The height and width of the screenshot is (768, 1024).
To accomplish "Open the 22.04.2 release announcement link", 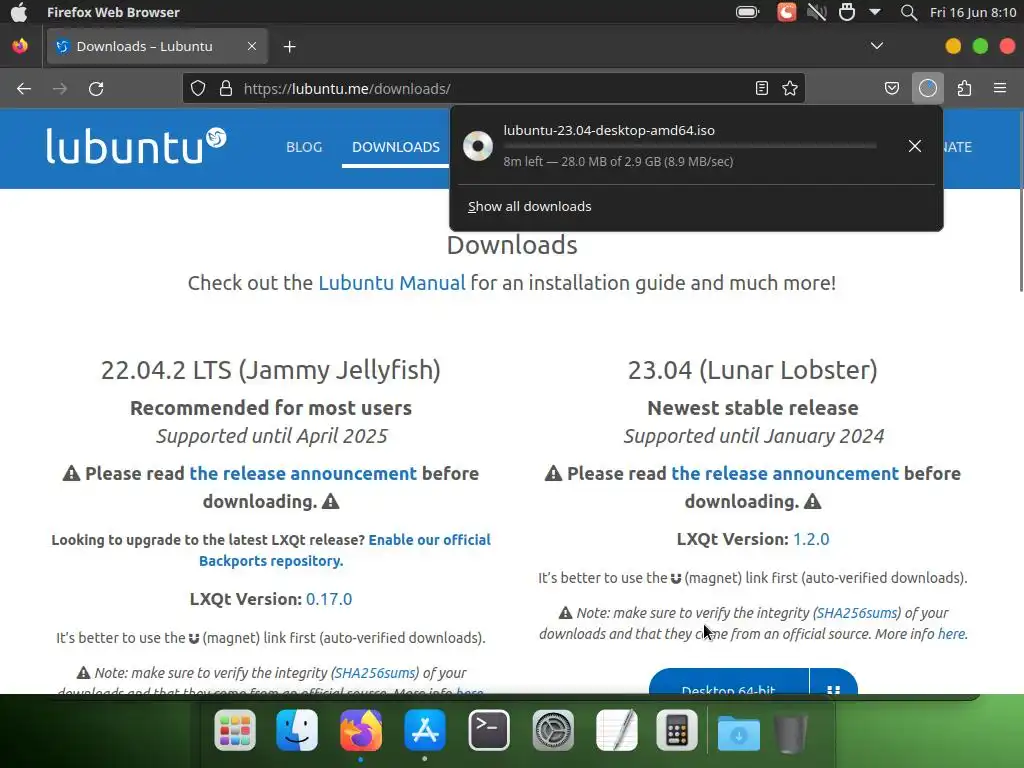I will coord(303,473).
